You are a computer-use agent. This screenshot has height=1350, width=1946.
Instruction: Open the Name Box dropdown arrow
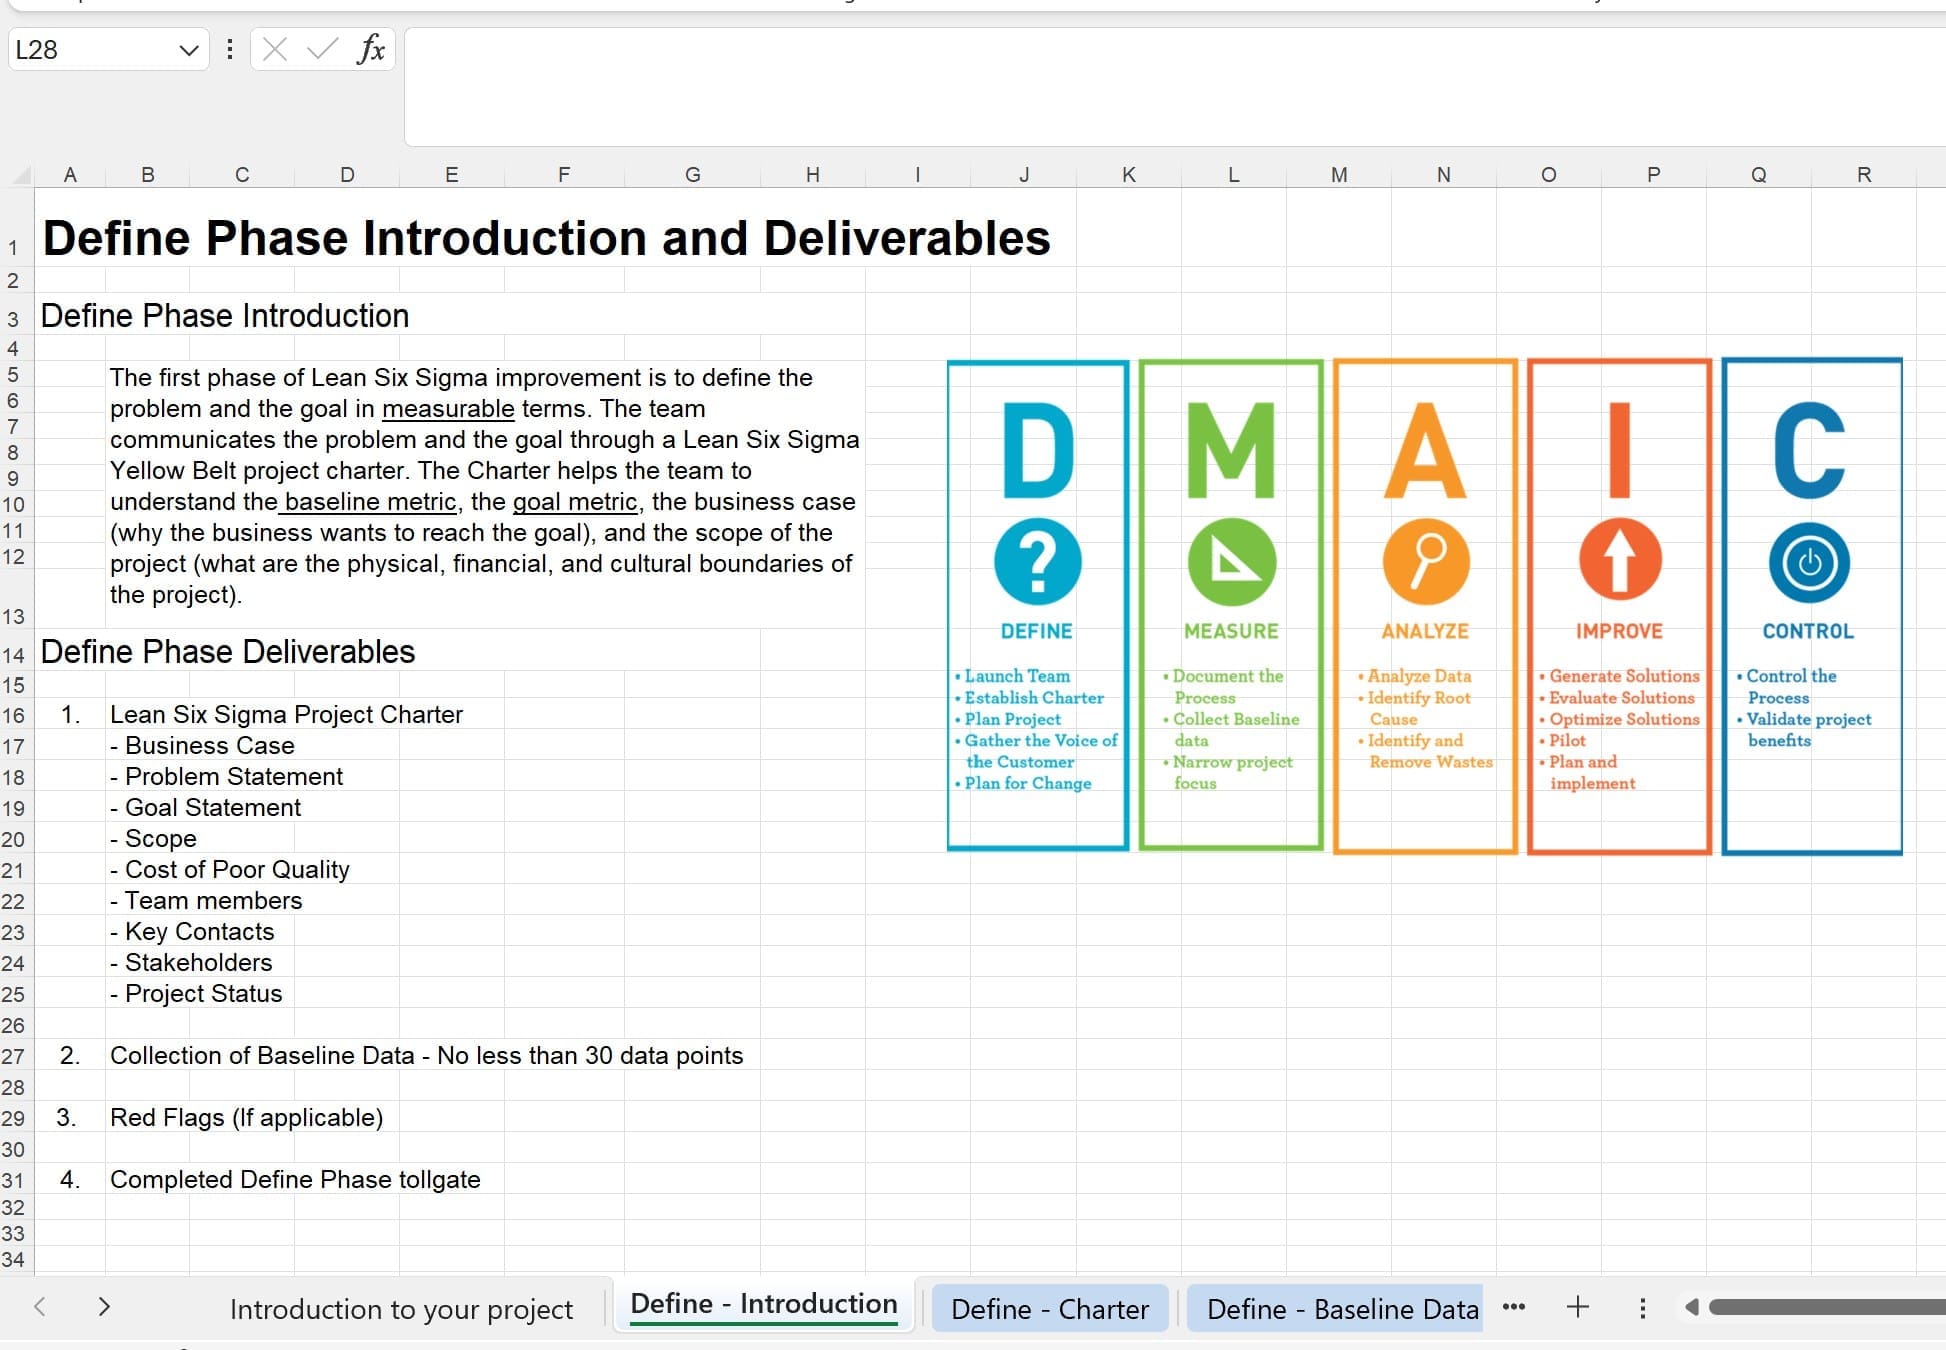coord(188,50)
